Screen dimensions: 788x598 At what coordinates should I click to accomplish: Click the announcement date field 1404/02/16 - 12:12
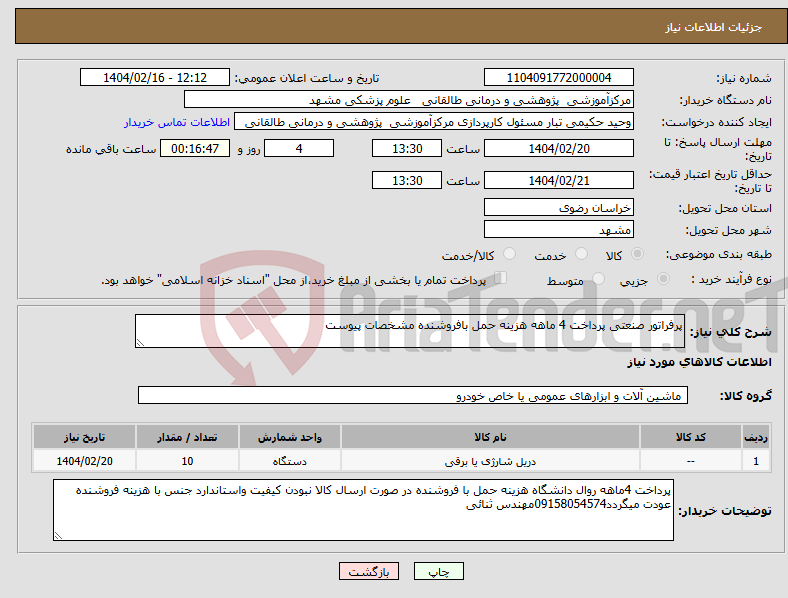point(155,77)
